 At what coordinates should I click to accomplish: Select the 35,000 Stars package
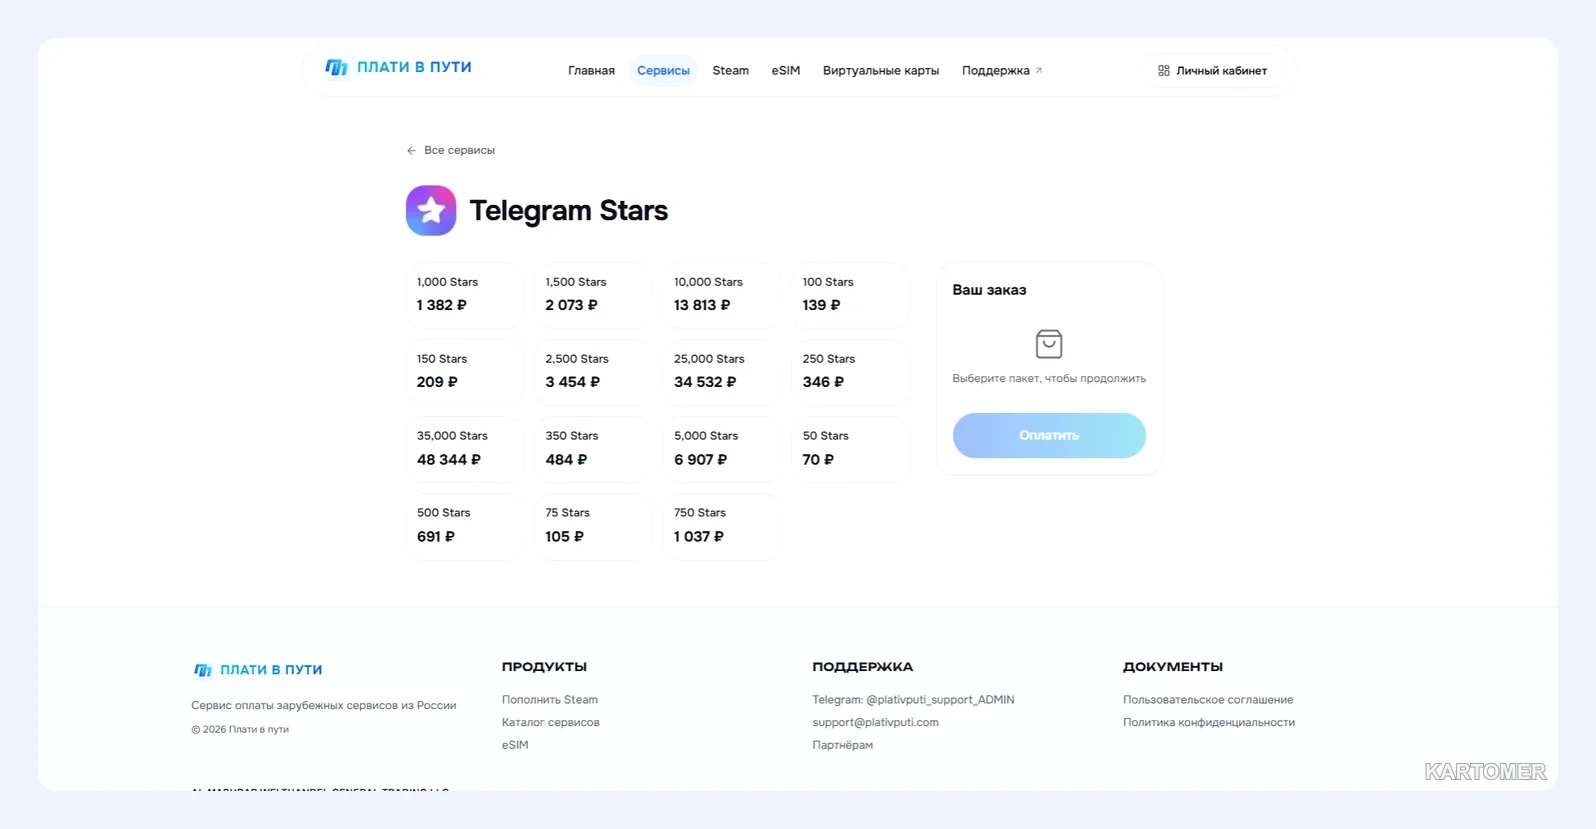click(x=464, y=449)
